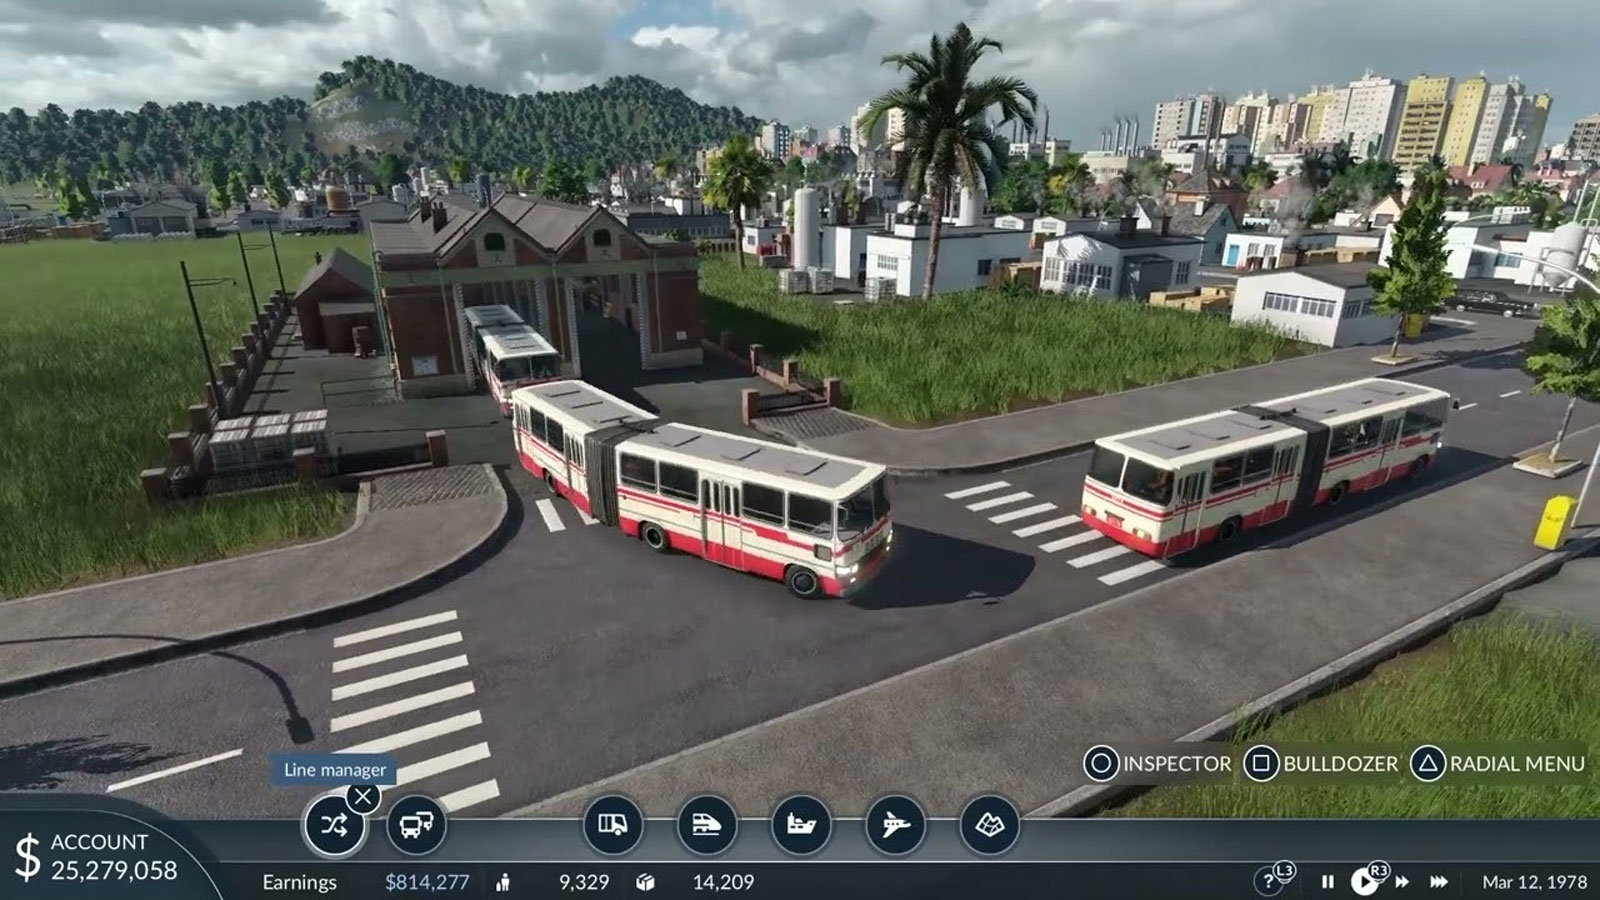
Task: Click the Line manager tooltip label
Action: pos(335,770)
